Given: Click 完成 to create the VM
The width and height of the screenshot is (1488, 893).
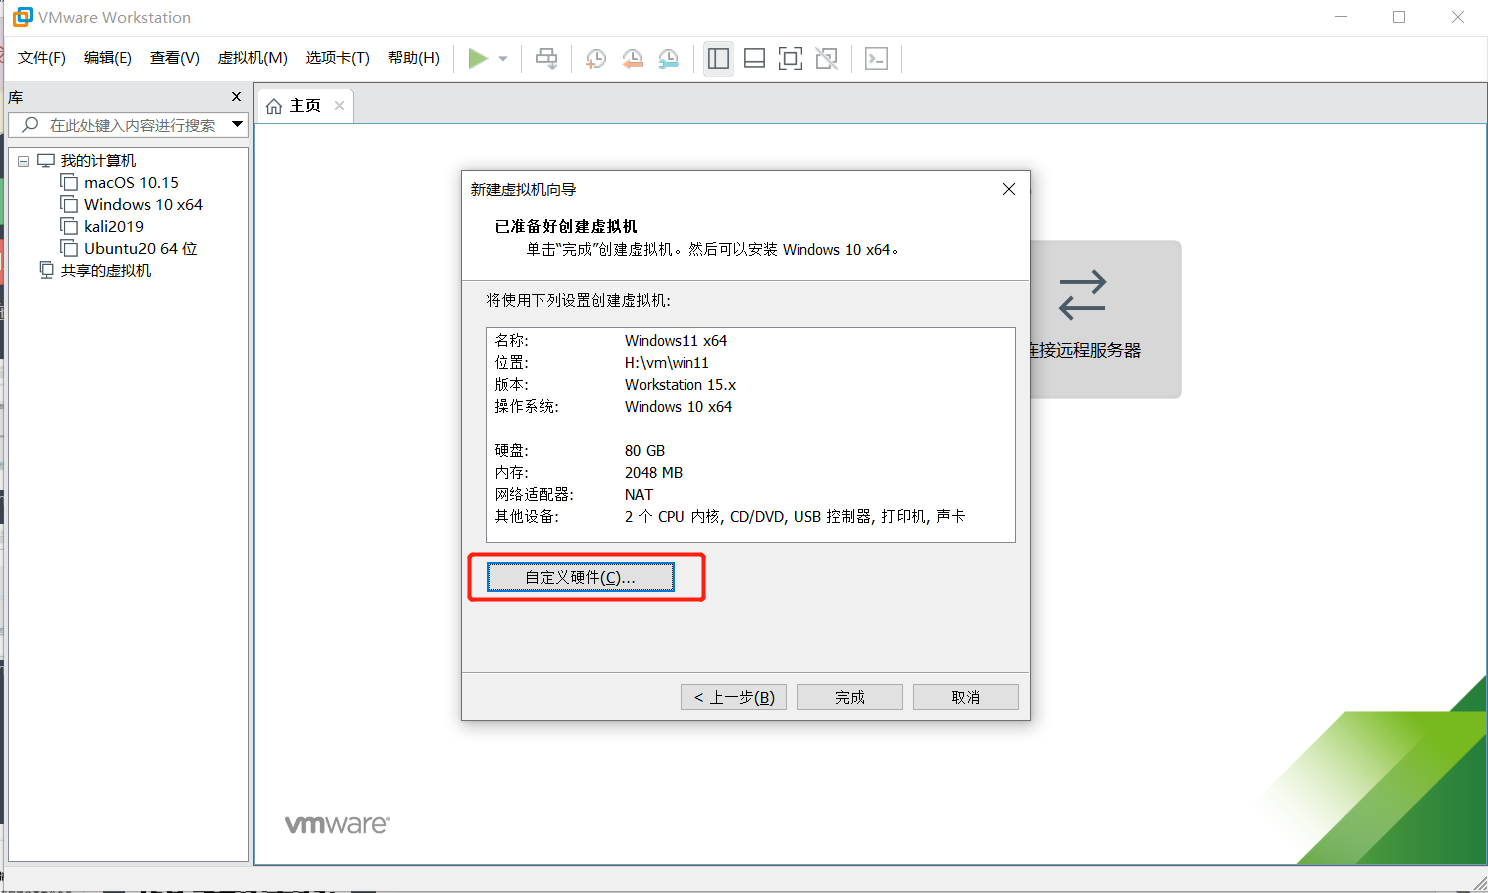Looking at the screenshot, I should 850,697.
